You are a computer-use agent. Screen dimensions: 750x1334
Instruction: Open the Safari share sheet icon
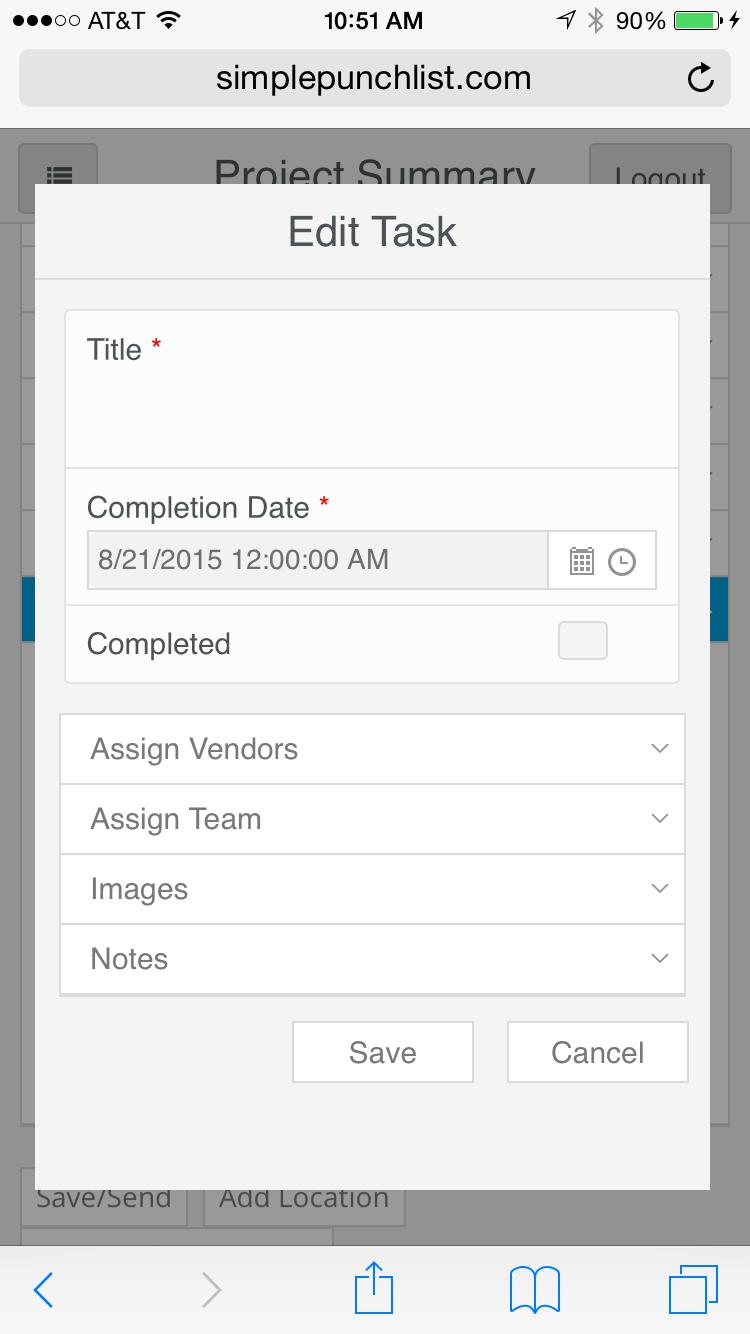373,1289
